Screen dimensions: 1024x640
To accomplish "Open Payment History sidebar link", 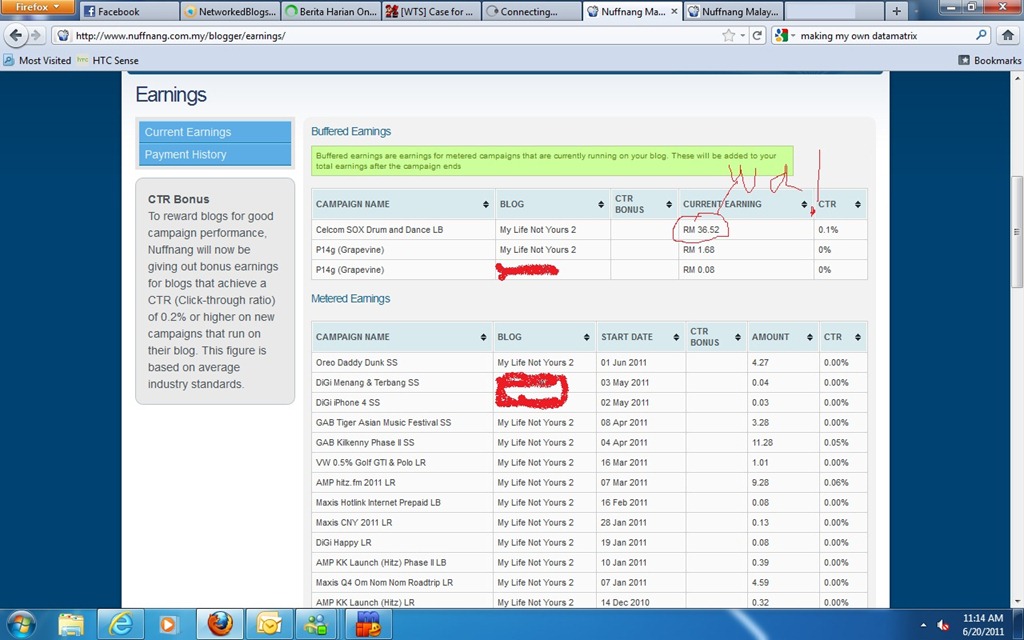I will click(x=215, y=155).
